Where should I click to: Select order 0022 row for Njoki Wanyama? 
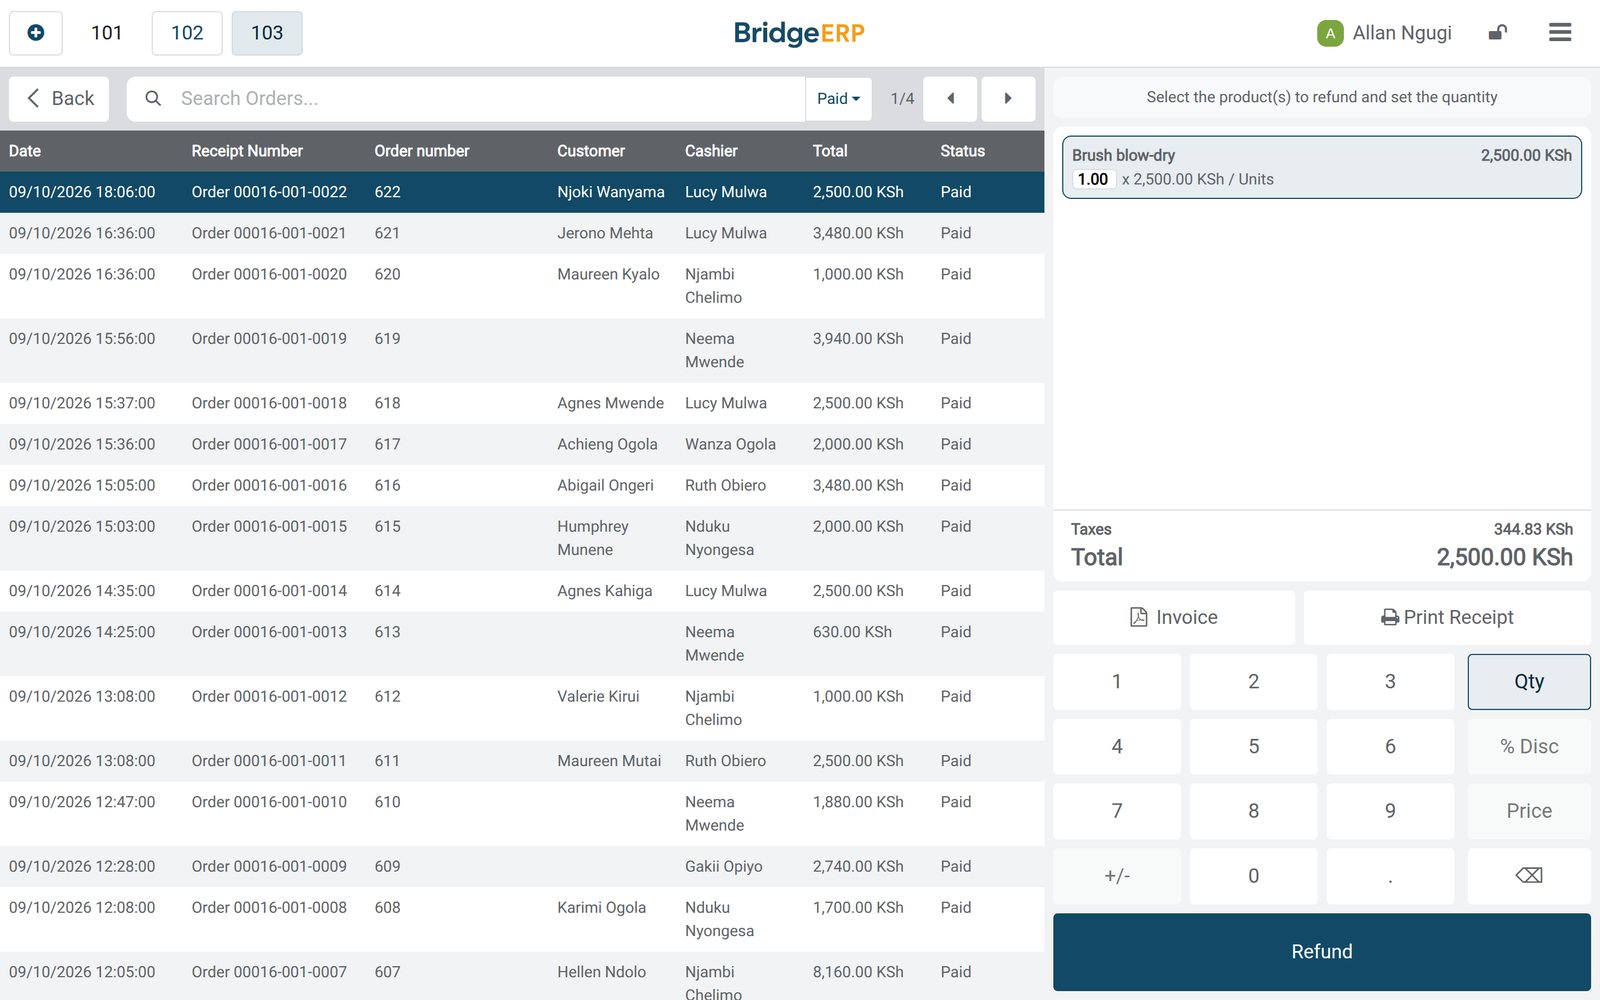tap(522, 192)
